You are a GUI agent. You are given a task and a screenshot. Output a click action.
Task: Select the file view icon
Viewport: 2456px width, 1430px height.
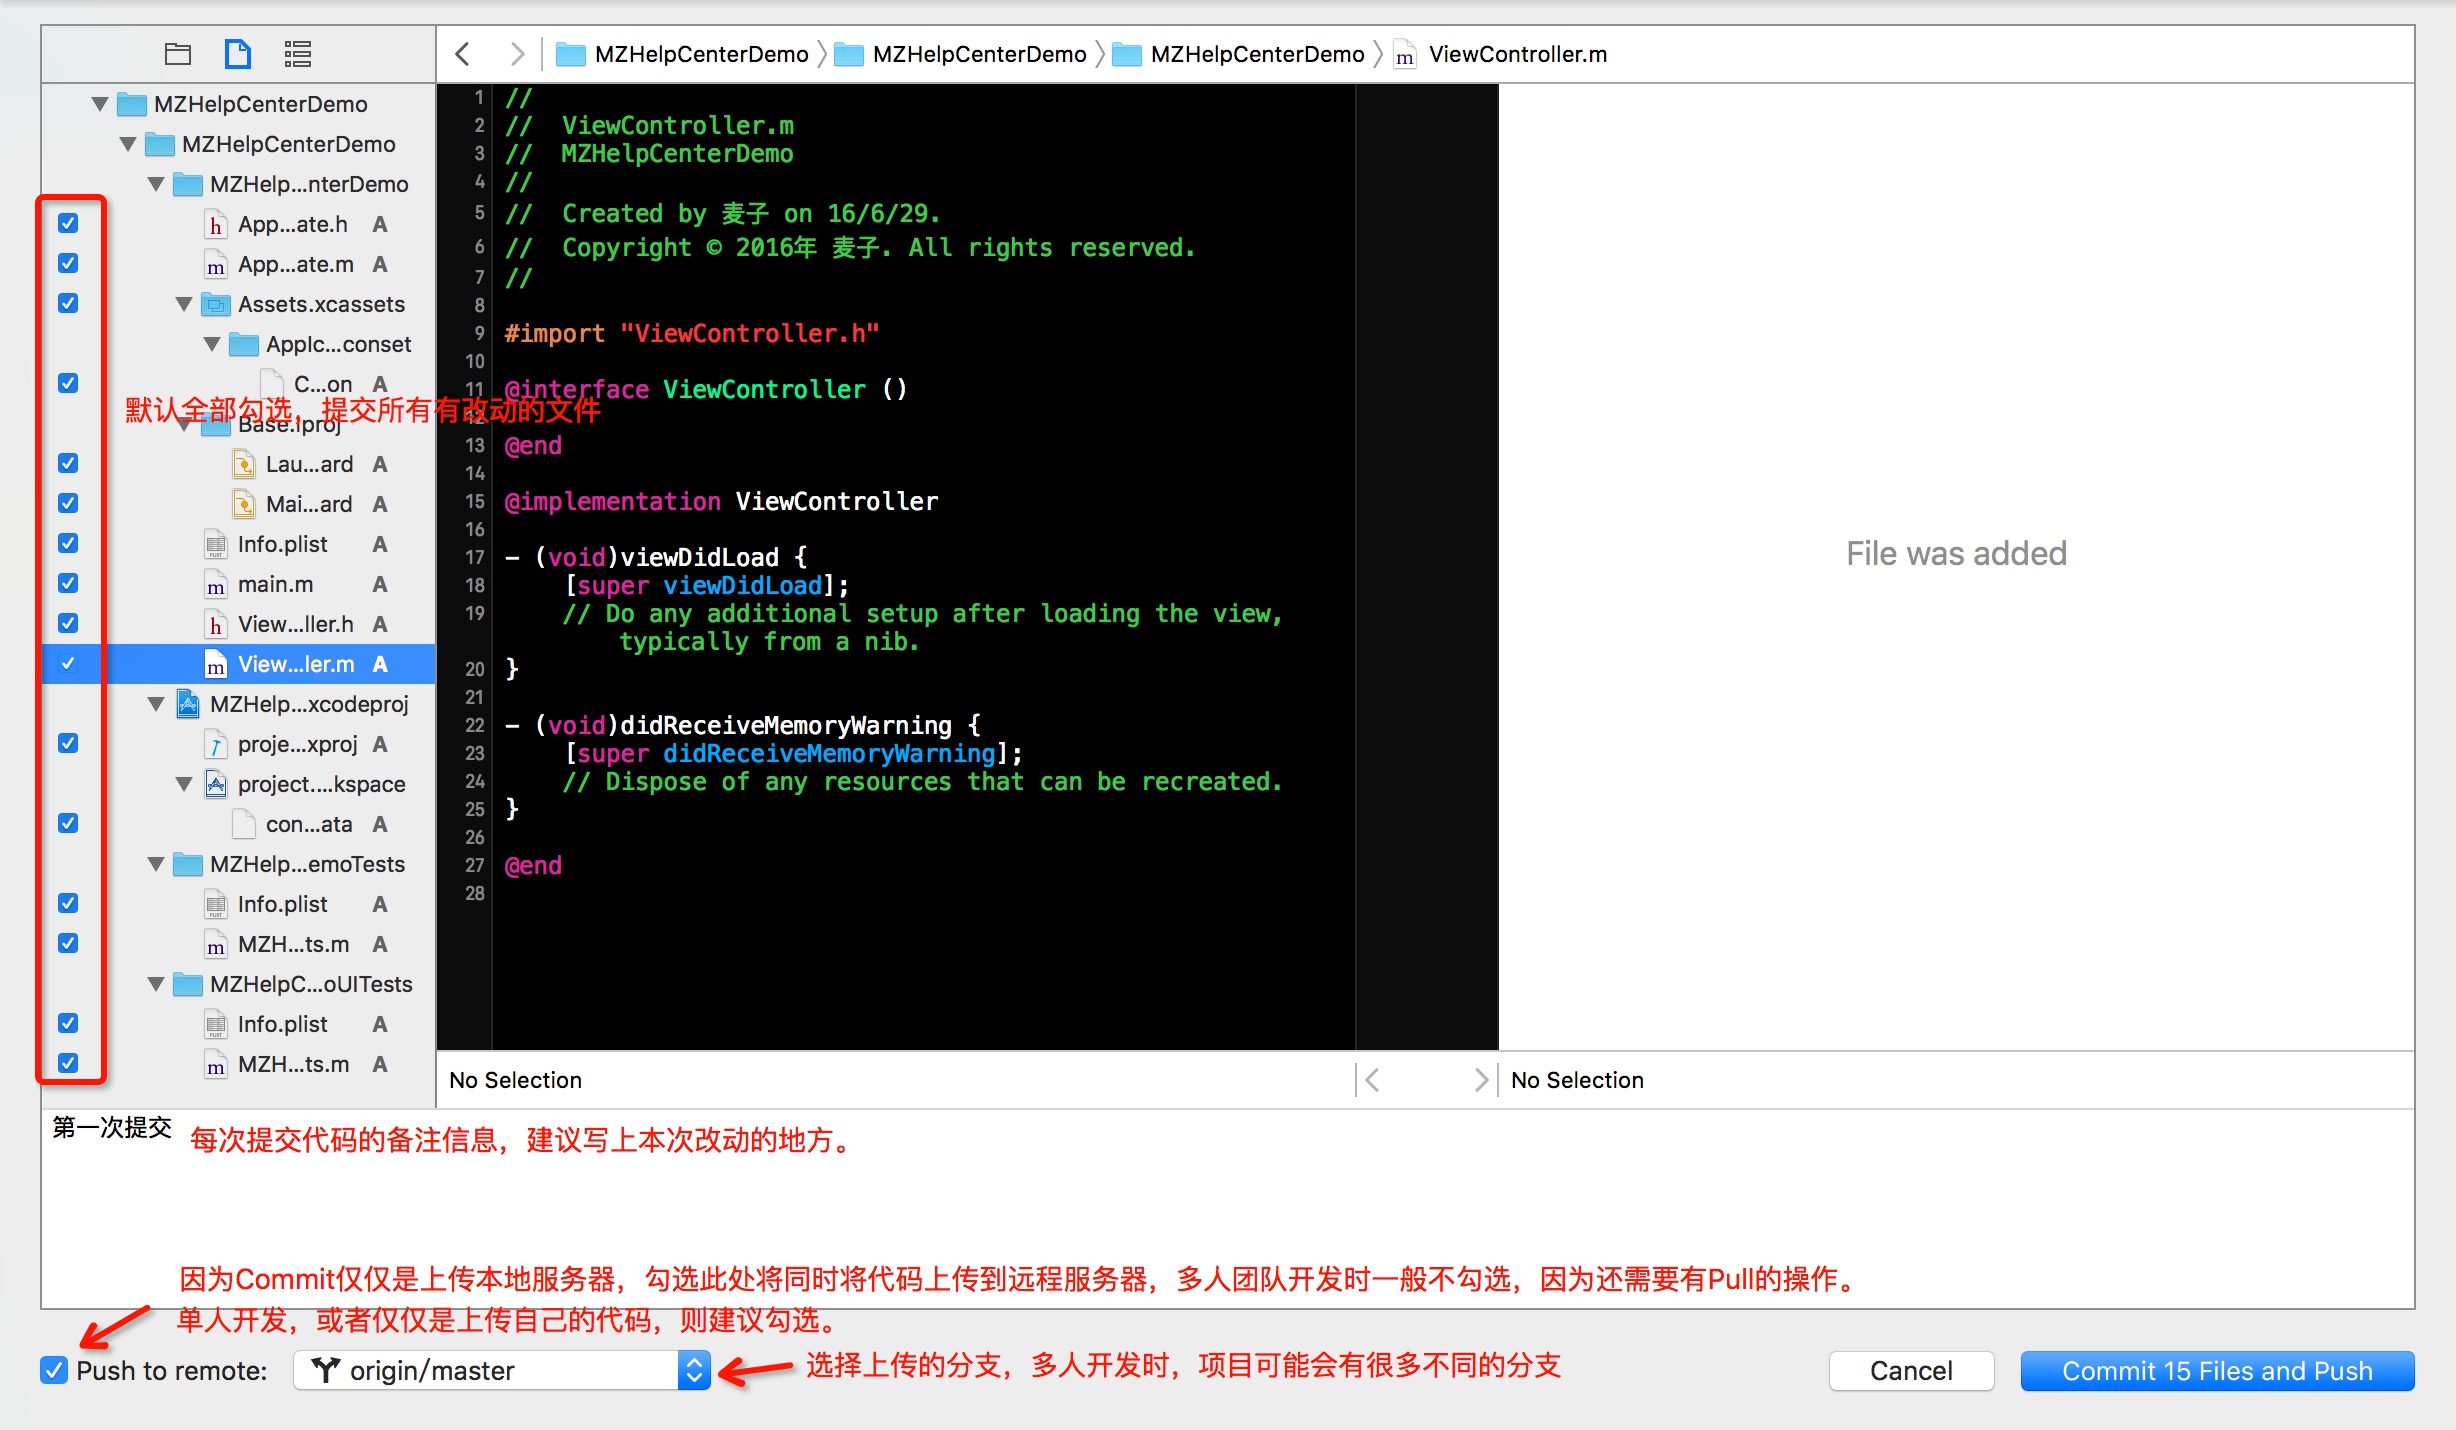(238, 54)
